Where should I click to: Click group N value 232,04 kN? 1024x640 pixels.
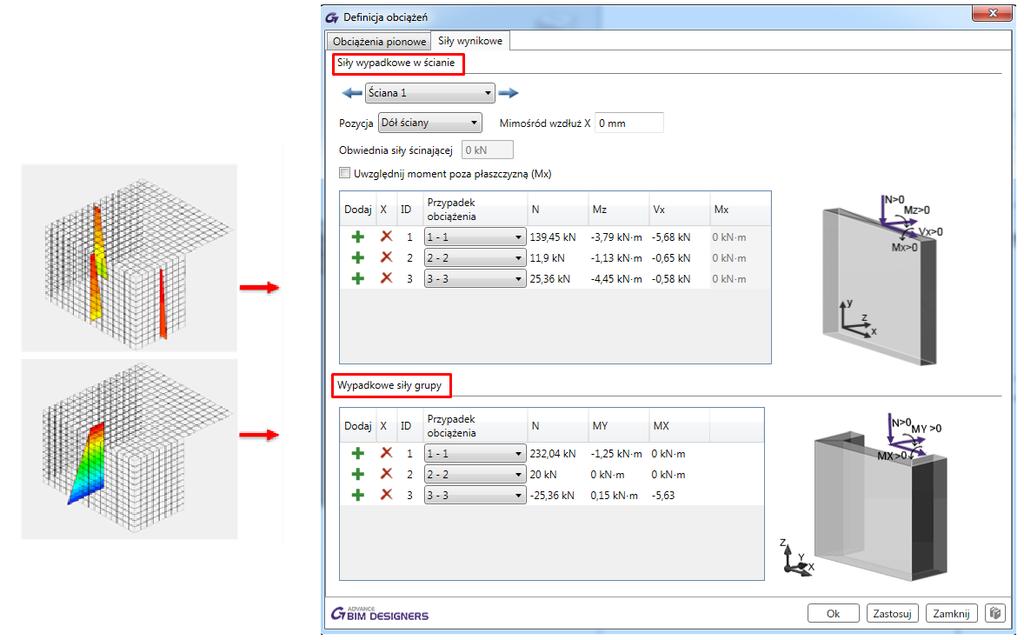pyautogui.click(x=552, y=453)
